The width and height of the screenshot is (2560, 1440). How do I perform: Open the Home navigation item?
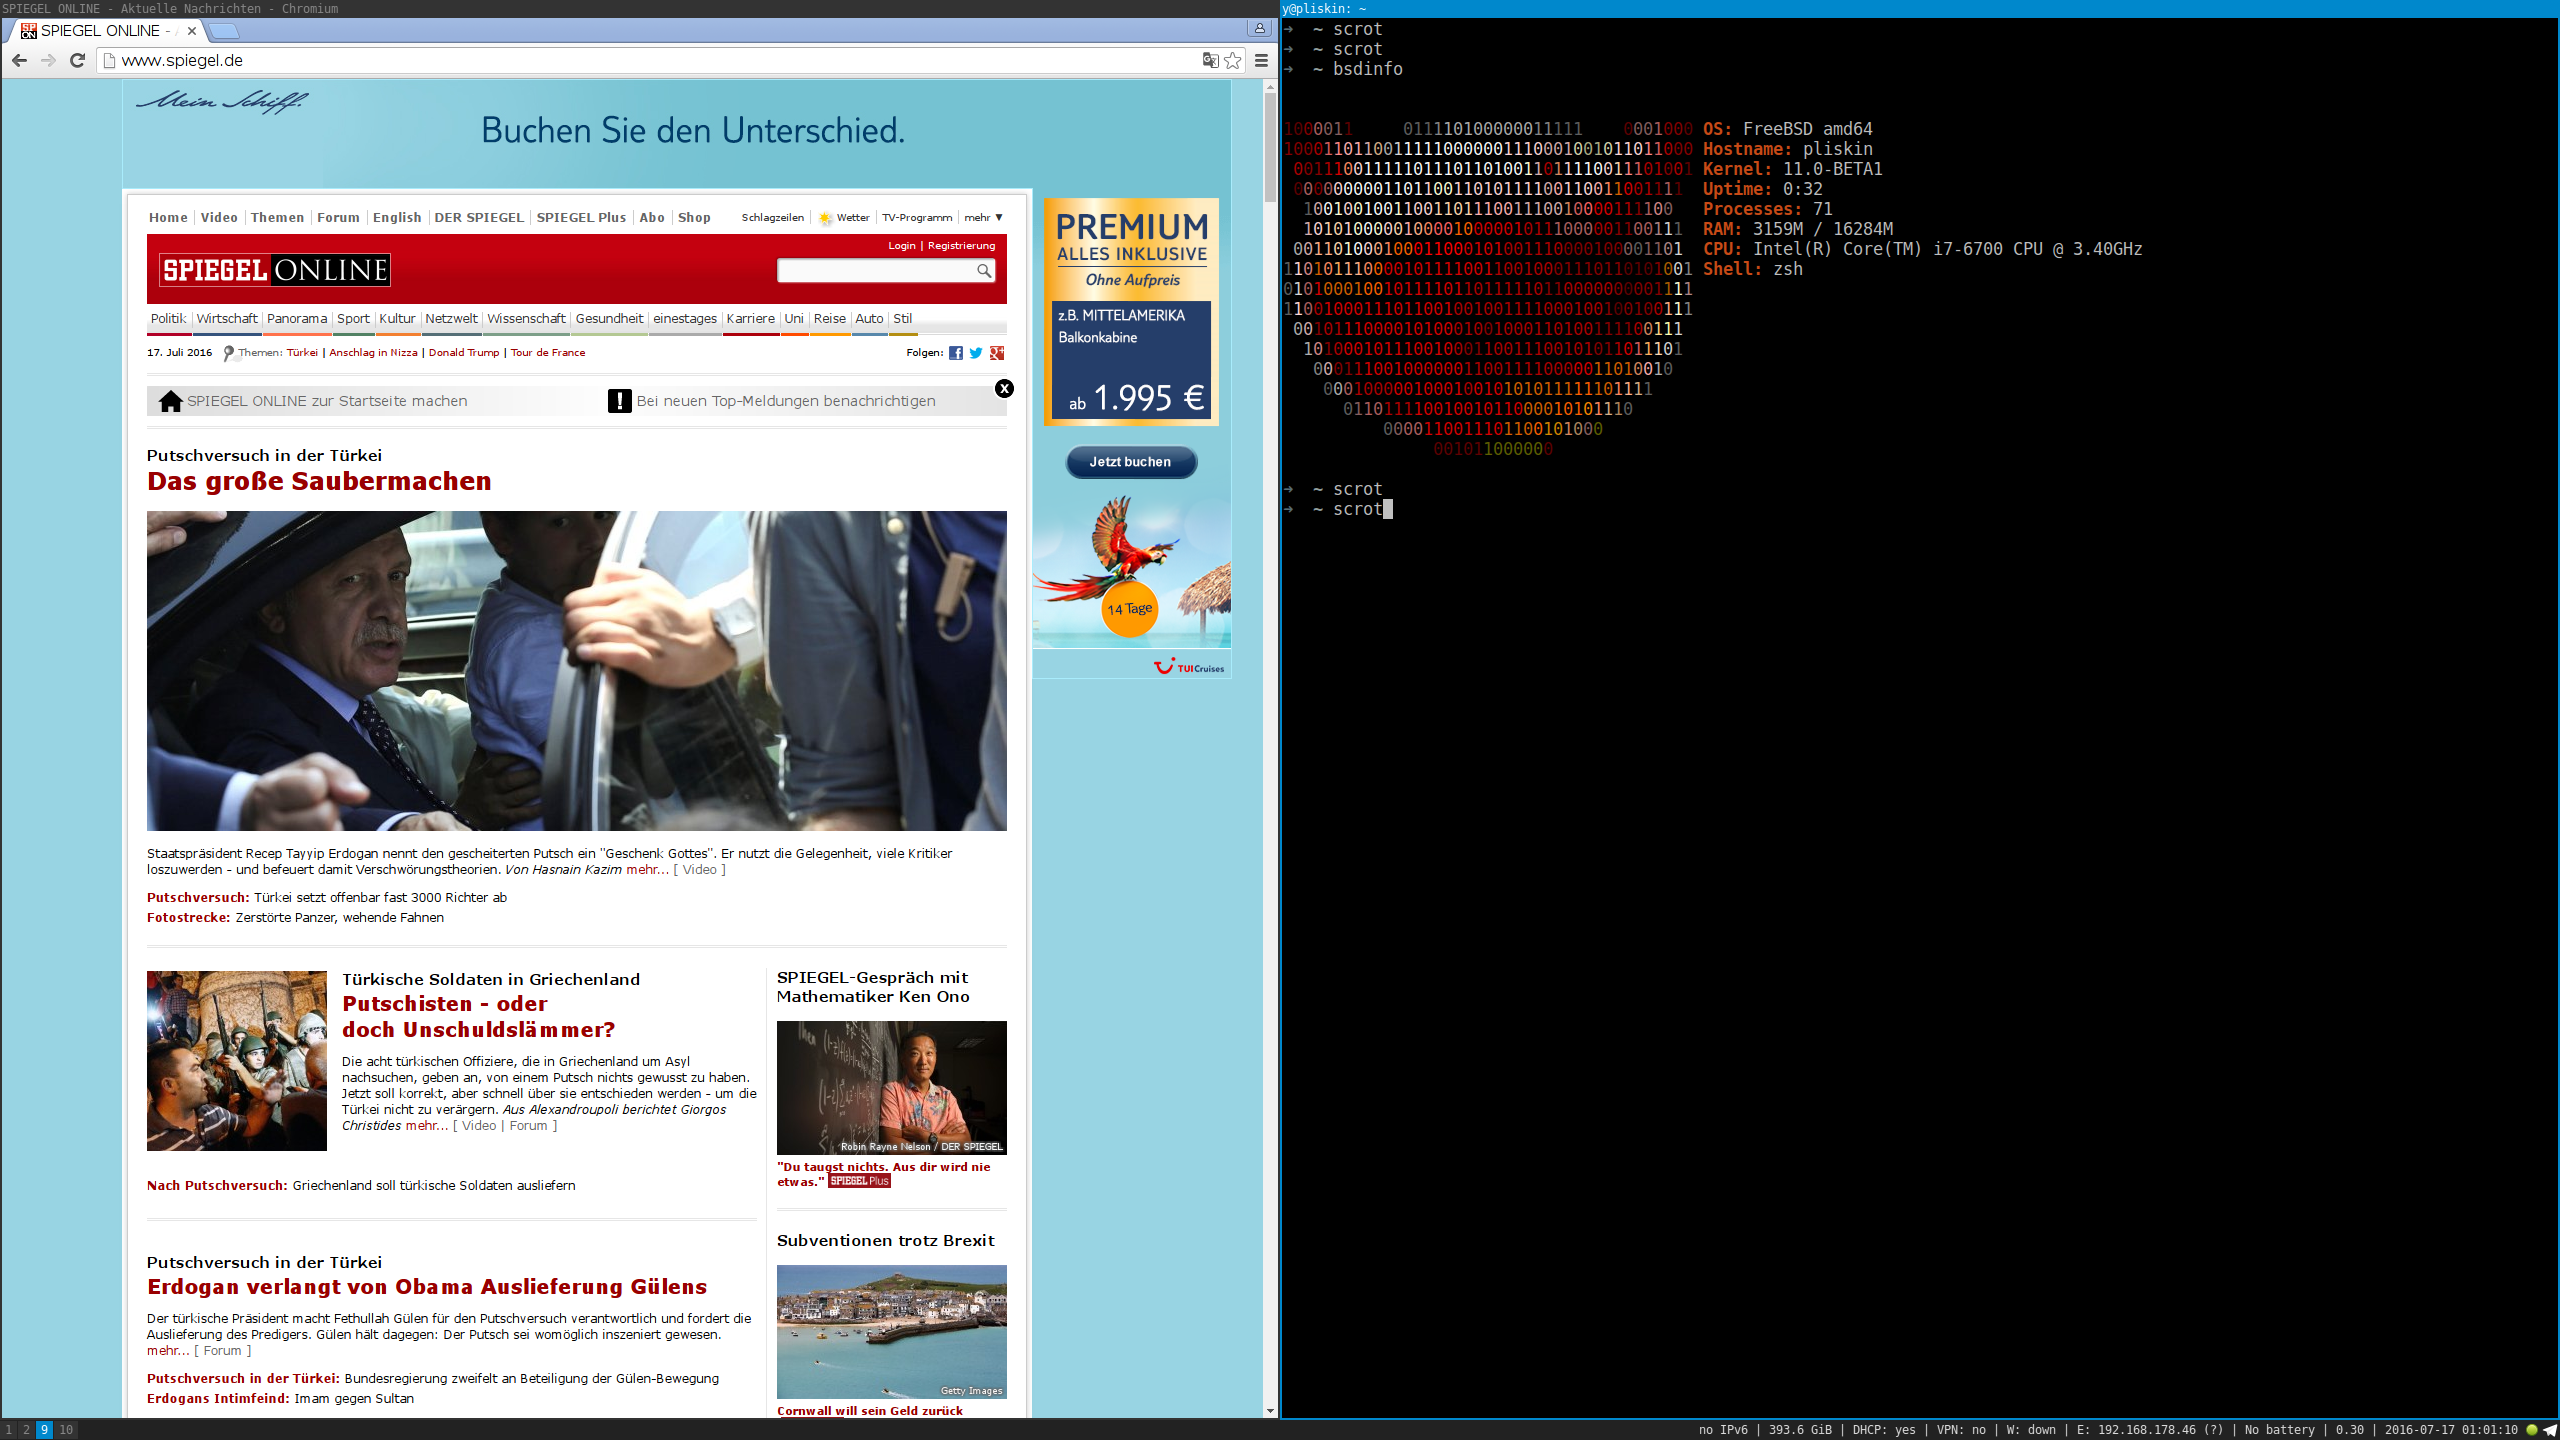(168, 218)
